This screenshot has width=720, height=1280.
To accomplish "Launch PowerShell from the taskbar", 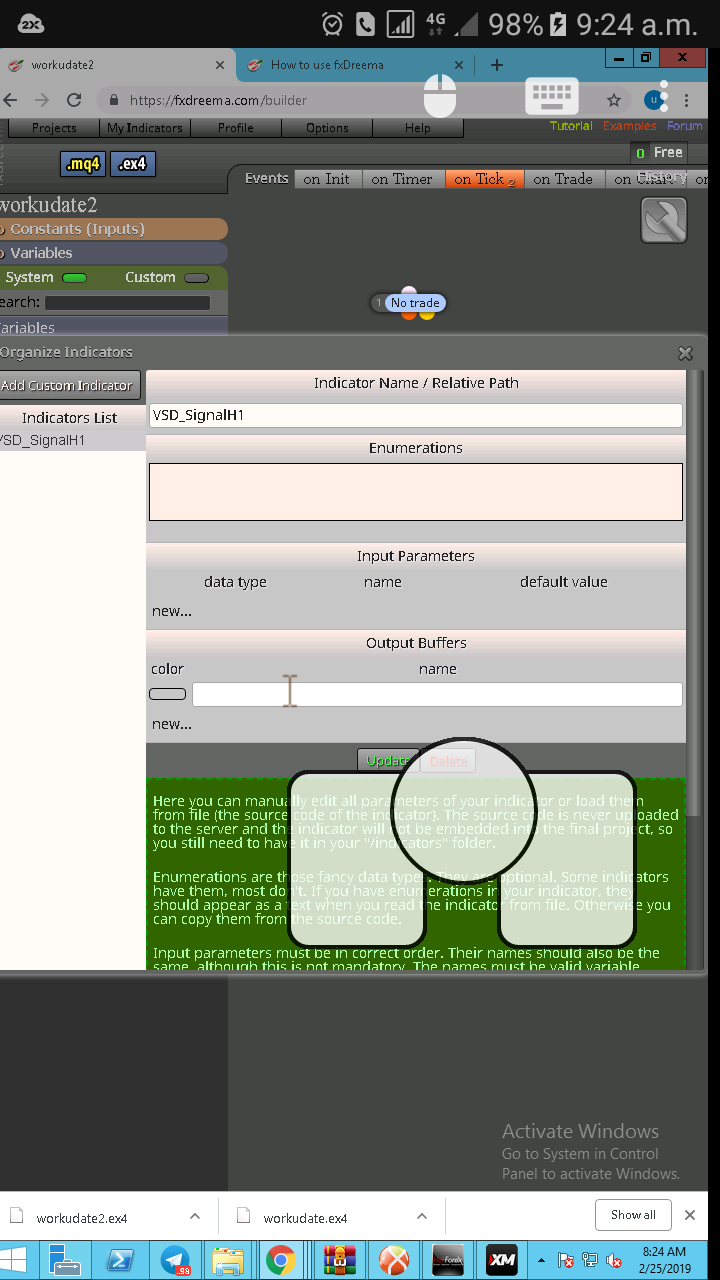I will click(x=120, y=1260).
